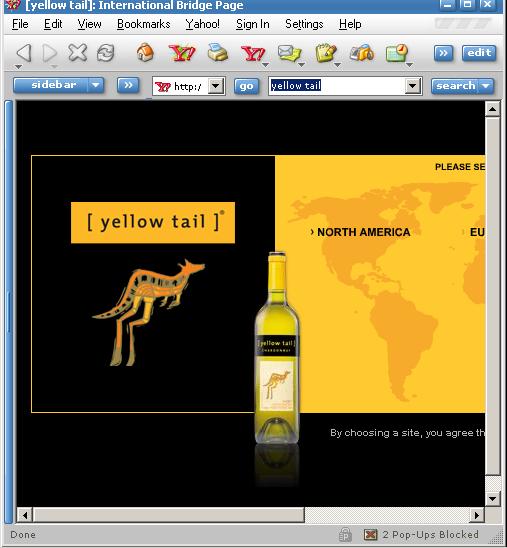Open Back button history dropdown arrow
Viewport: 507px width, 548px height.
click(x=19, y=66)
